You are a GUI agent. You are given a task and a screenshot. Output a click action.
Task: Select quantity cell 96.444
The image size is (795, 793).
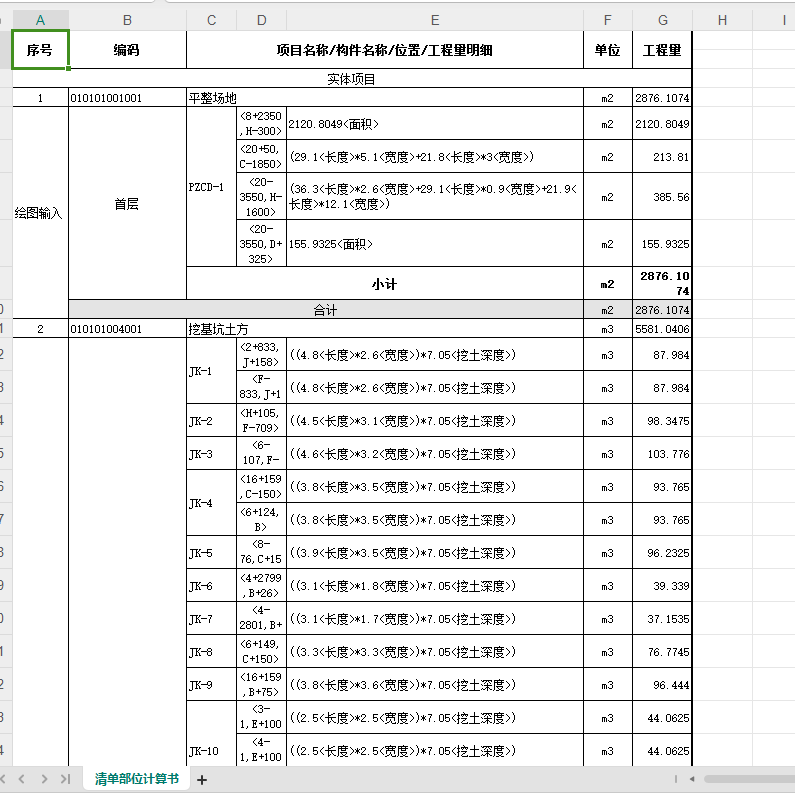(662, 684)
